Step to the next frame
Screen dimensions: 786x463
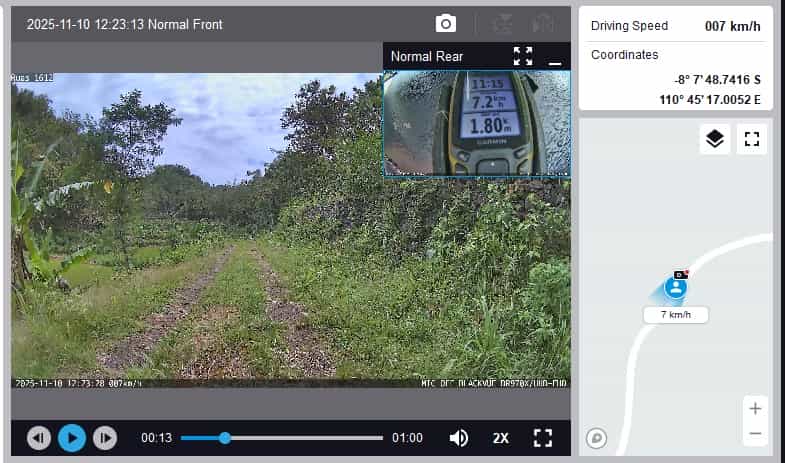104,438
